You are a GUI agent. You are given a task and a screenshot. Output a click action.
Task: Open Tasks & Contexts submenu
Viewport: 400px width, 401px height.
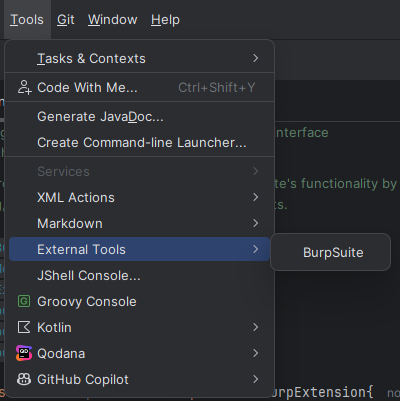(139, 58)
